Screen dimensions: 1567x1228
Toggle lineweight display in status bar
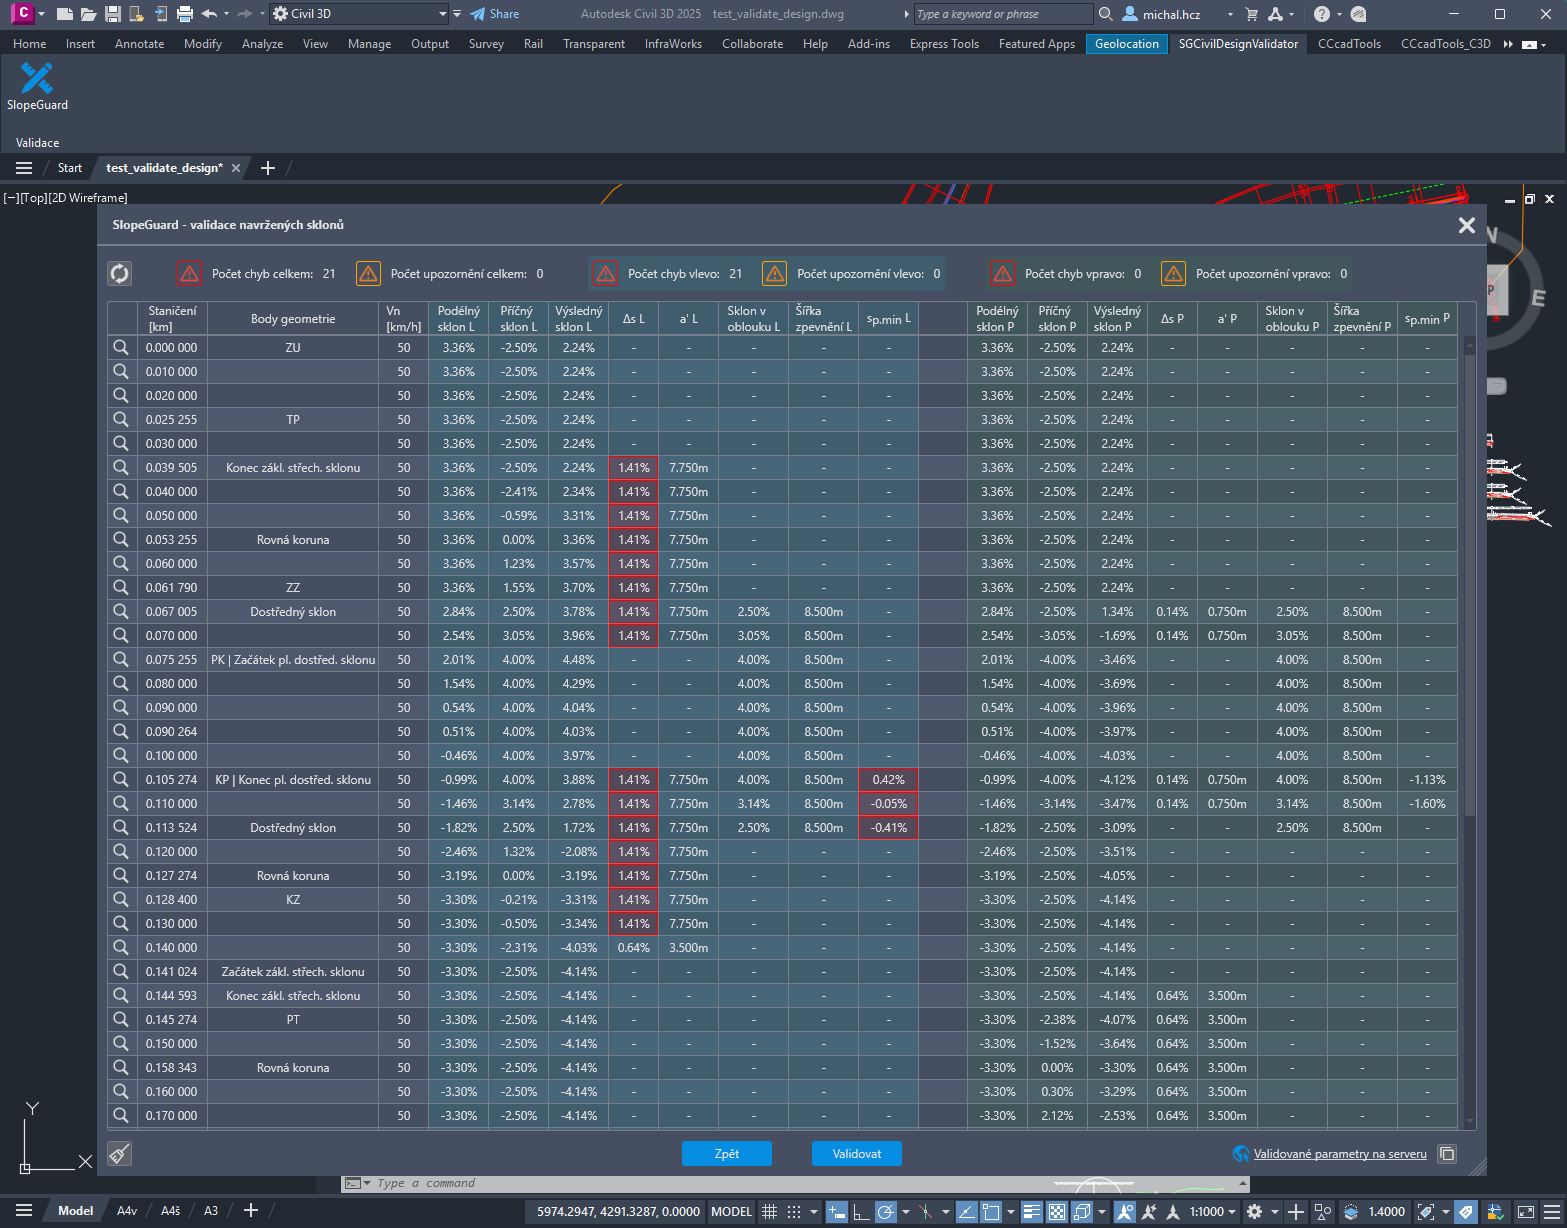click(x=1032, y=1211)
